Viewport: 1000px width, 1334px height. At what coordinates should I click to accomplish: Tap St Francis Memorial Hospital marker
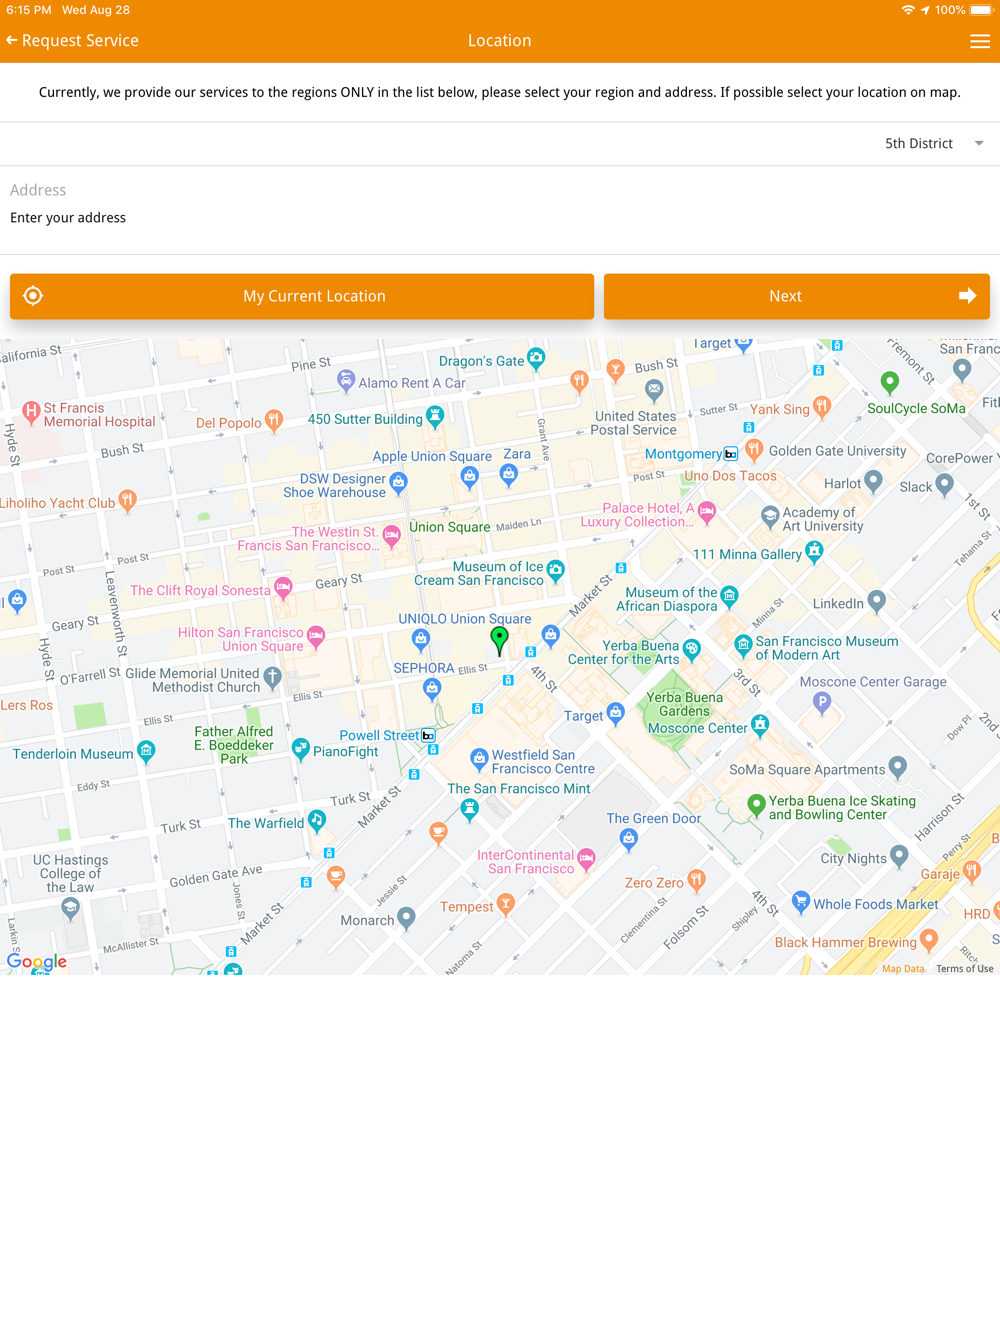(31, 411)
